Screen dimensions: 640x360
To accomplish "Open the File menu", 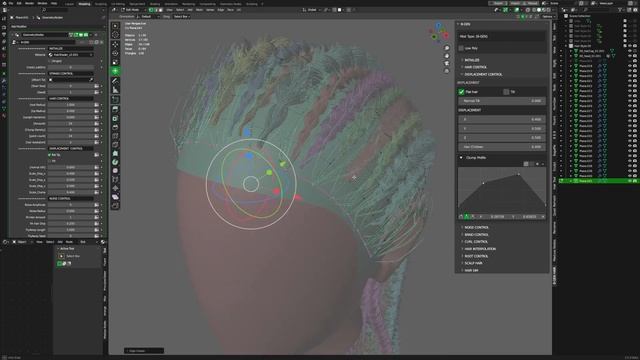I will [x=11, y=3].
